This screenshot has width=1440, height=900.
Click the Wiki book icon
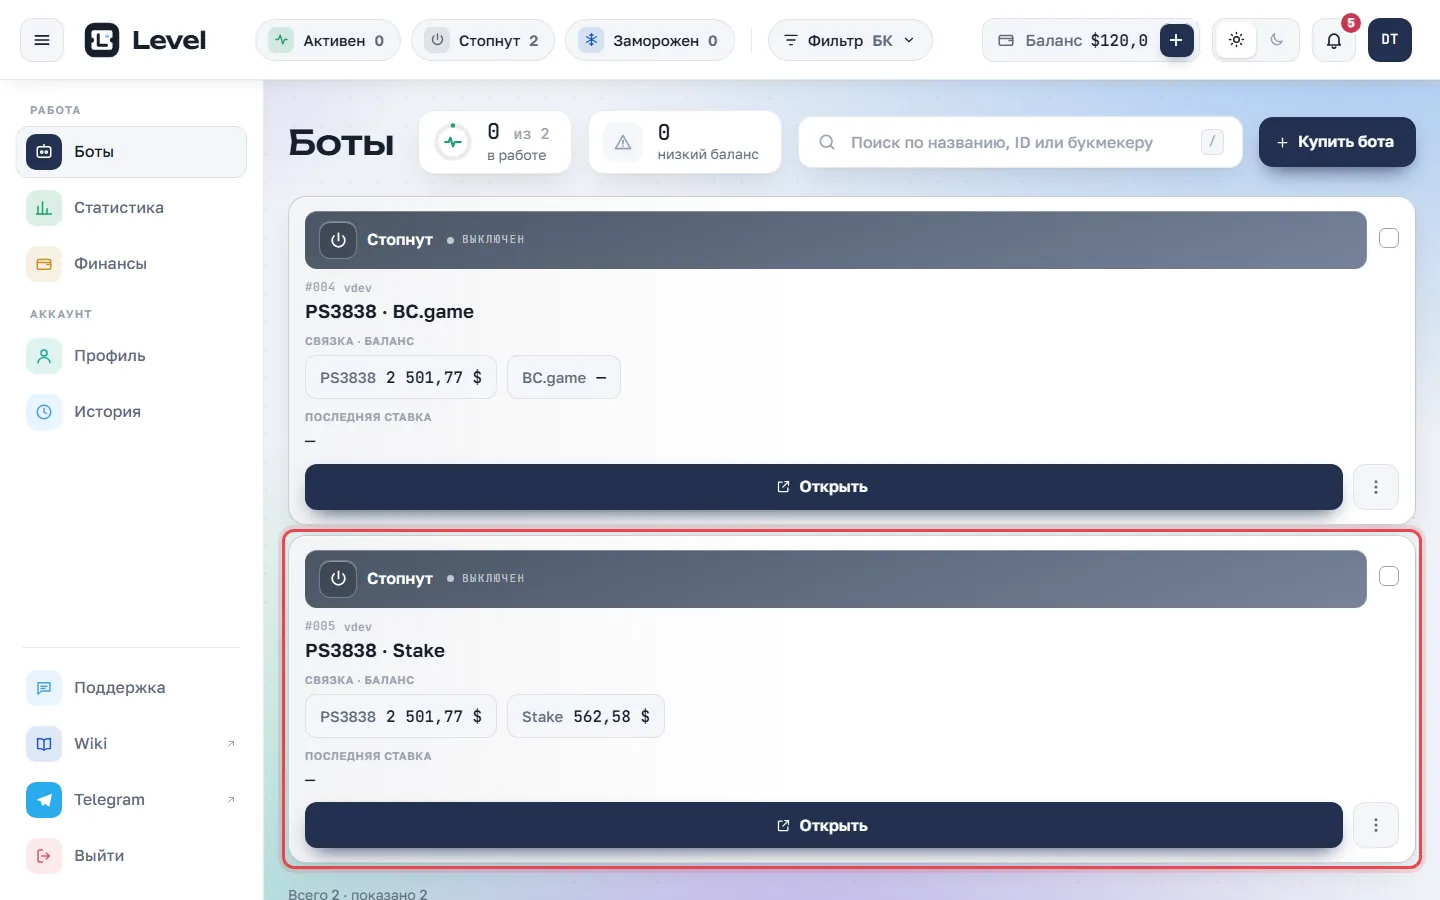[44, 744]
